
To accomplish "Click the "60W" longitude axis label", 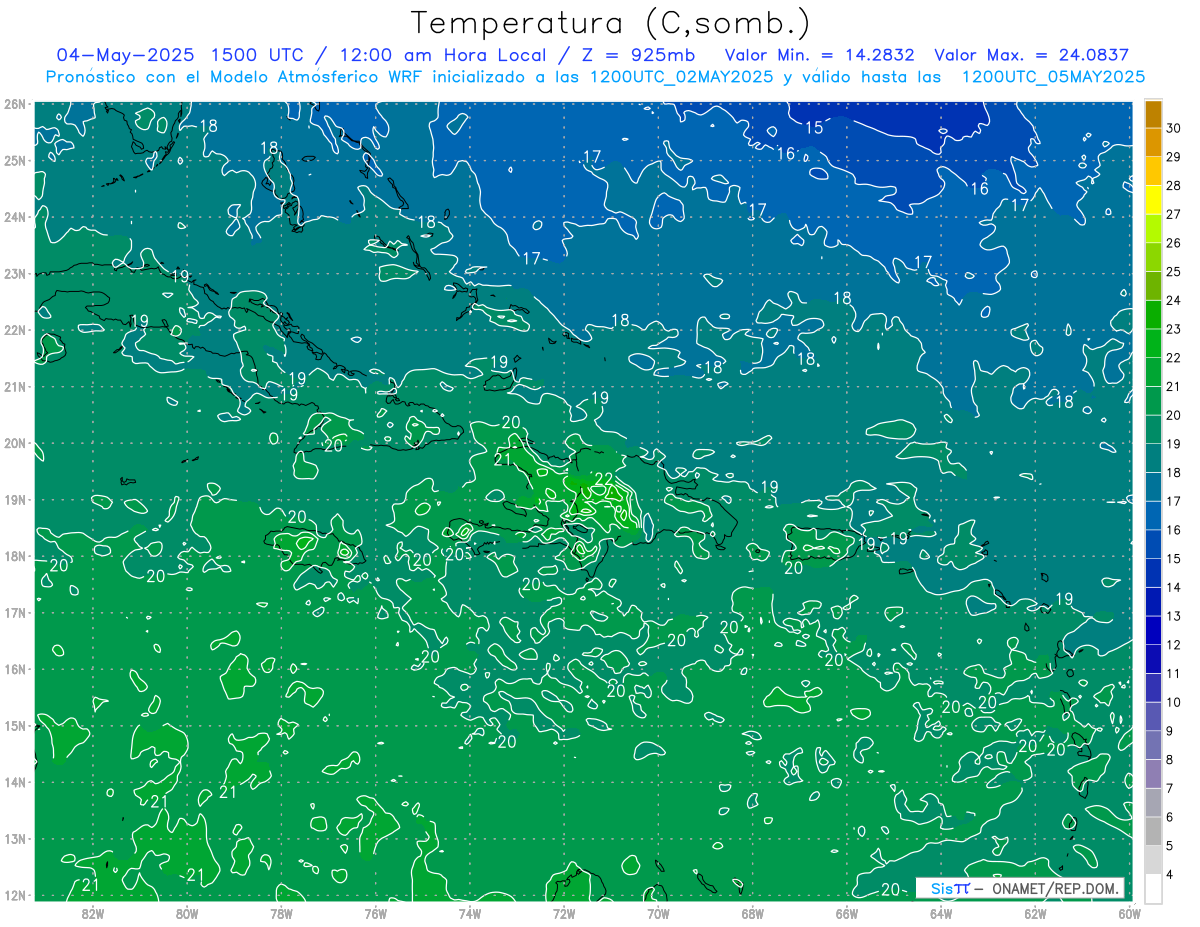I will click(x=1129, y=912).
